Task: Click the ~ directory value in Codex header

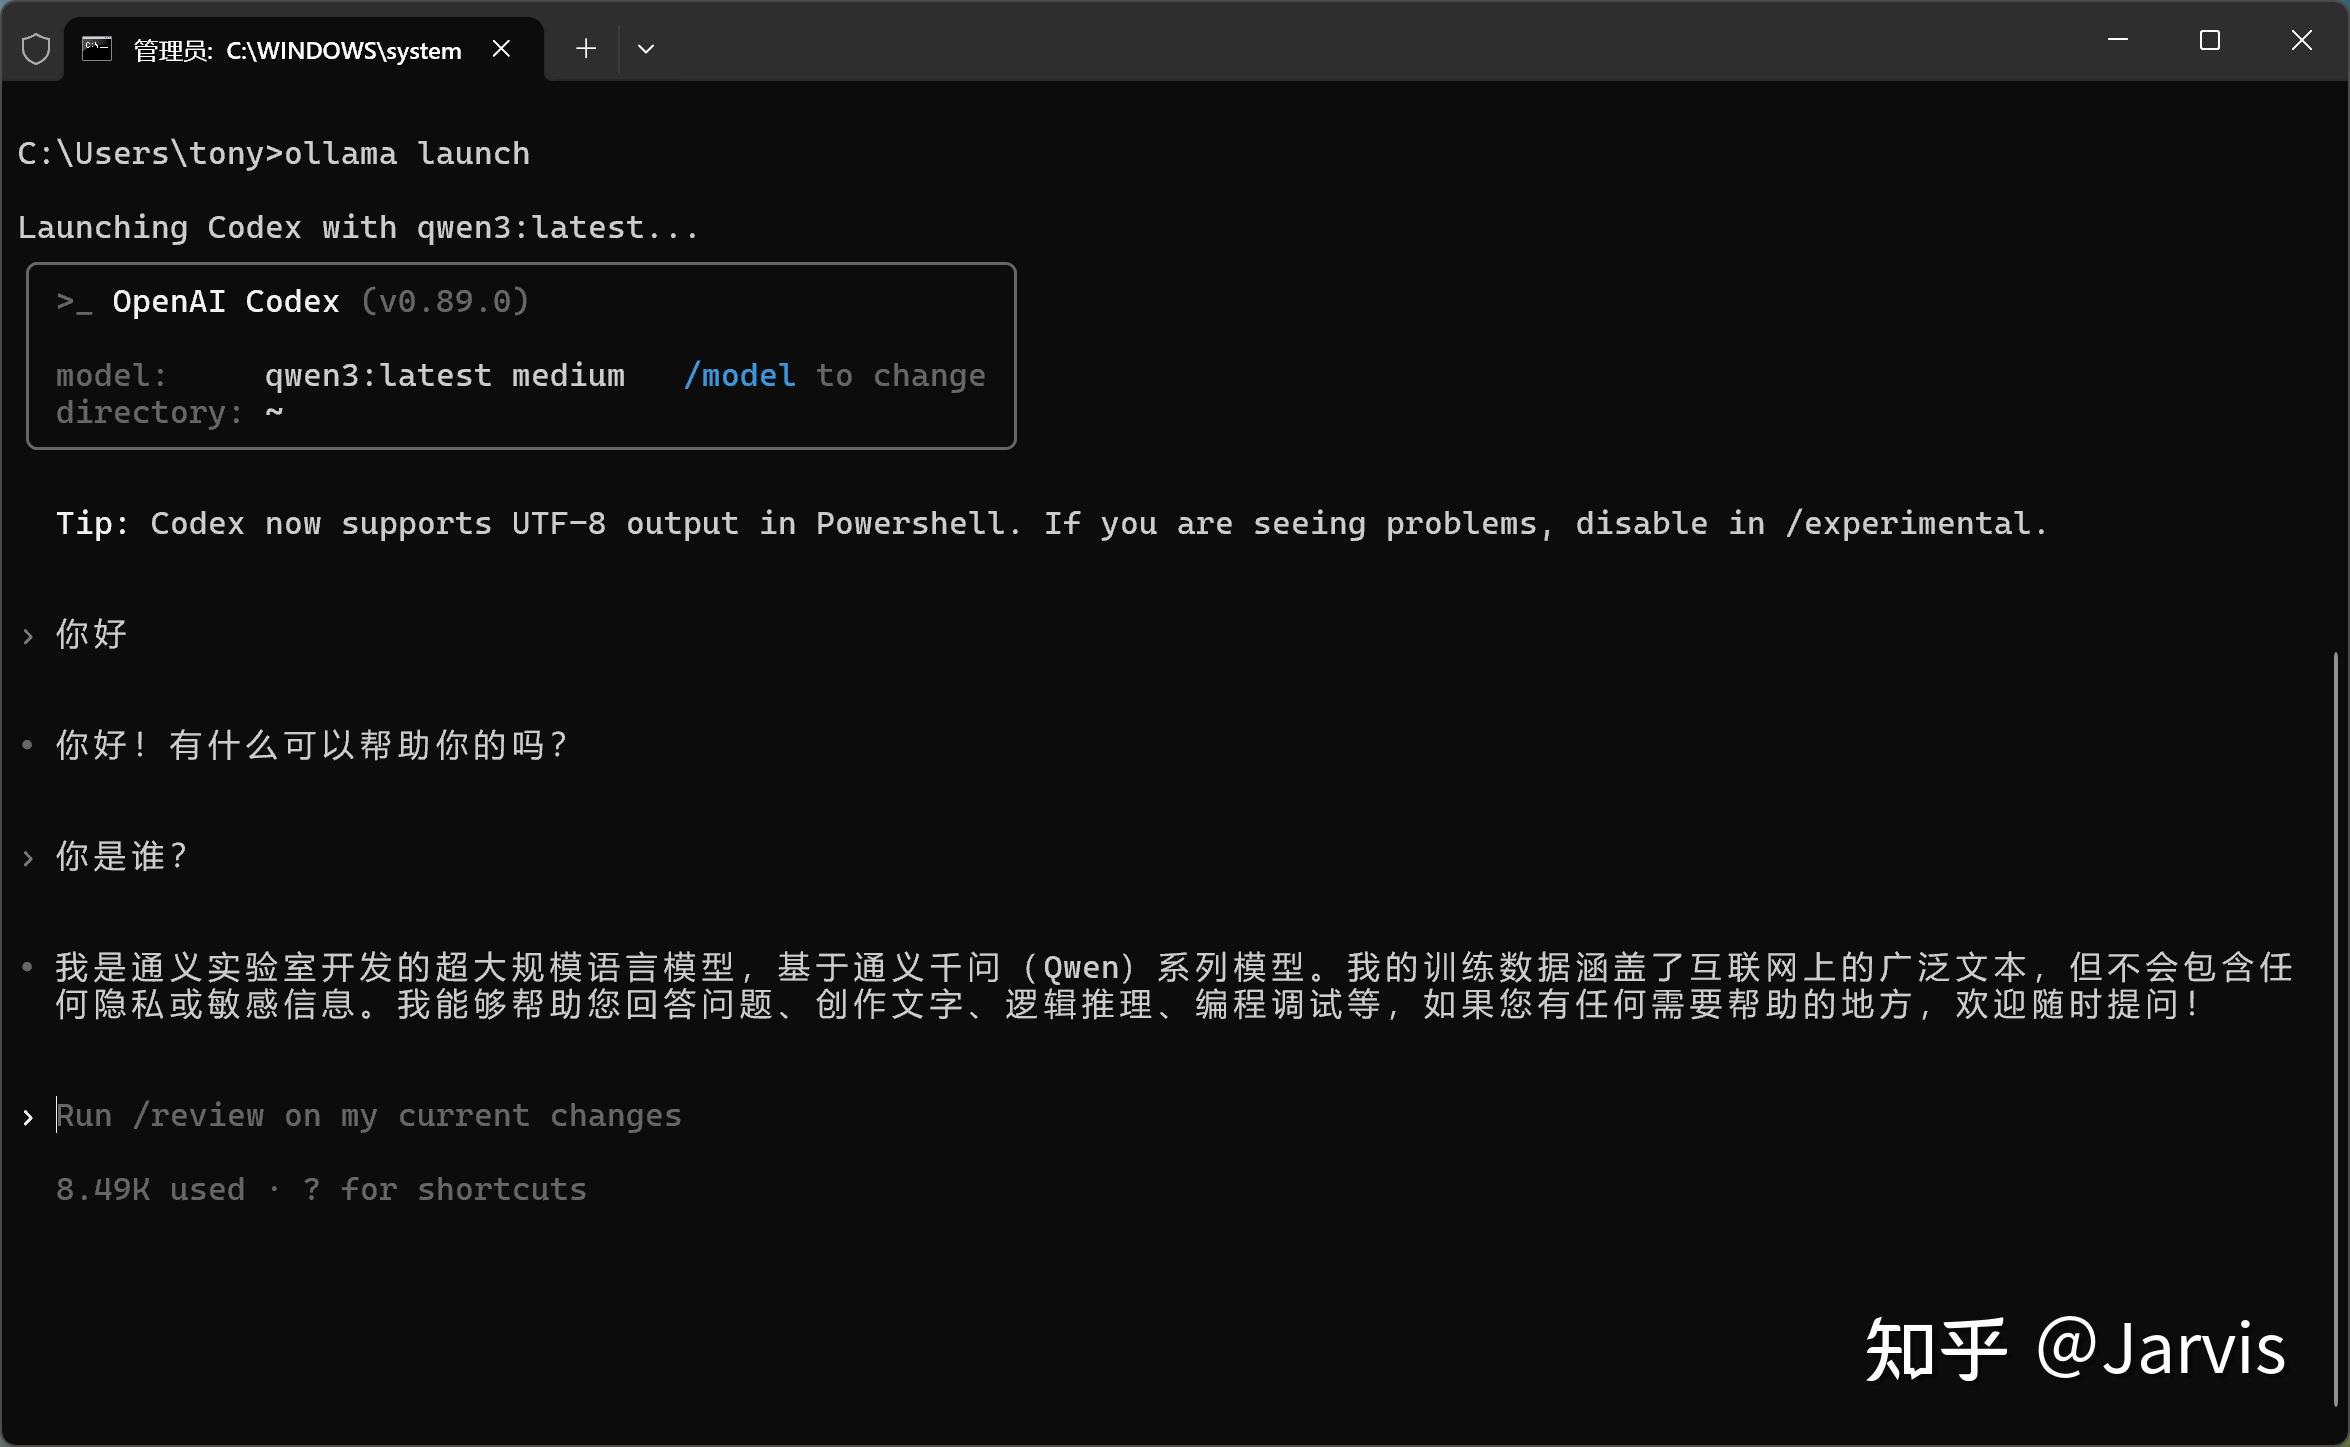Action: 274,413
